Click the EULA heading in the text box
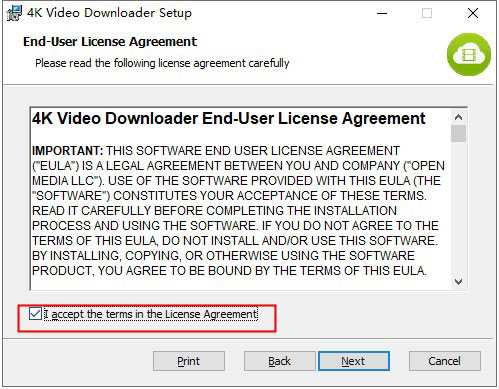Screen dimensions: 499x389 [229, 118]
